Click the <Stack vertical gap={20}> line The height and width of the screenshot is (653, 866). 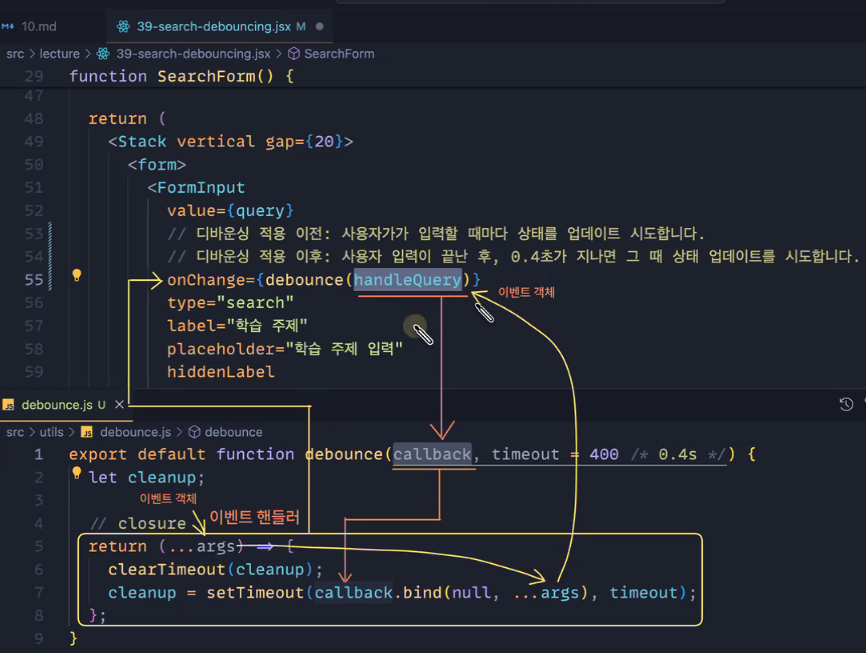pos(230,141)
